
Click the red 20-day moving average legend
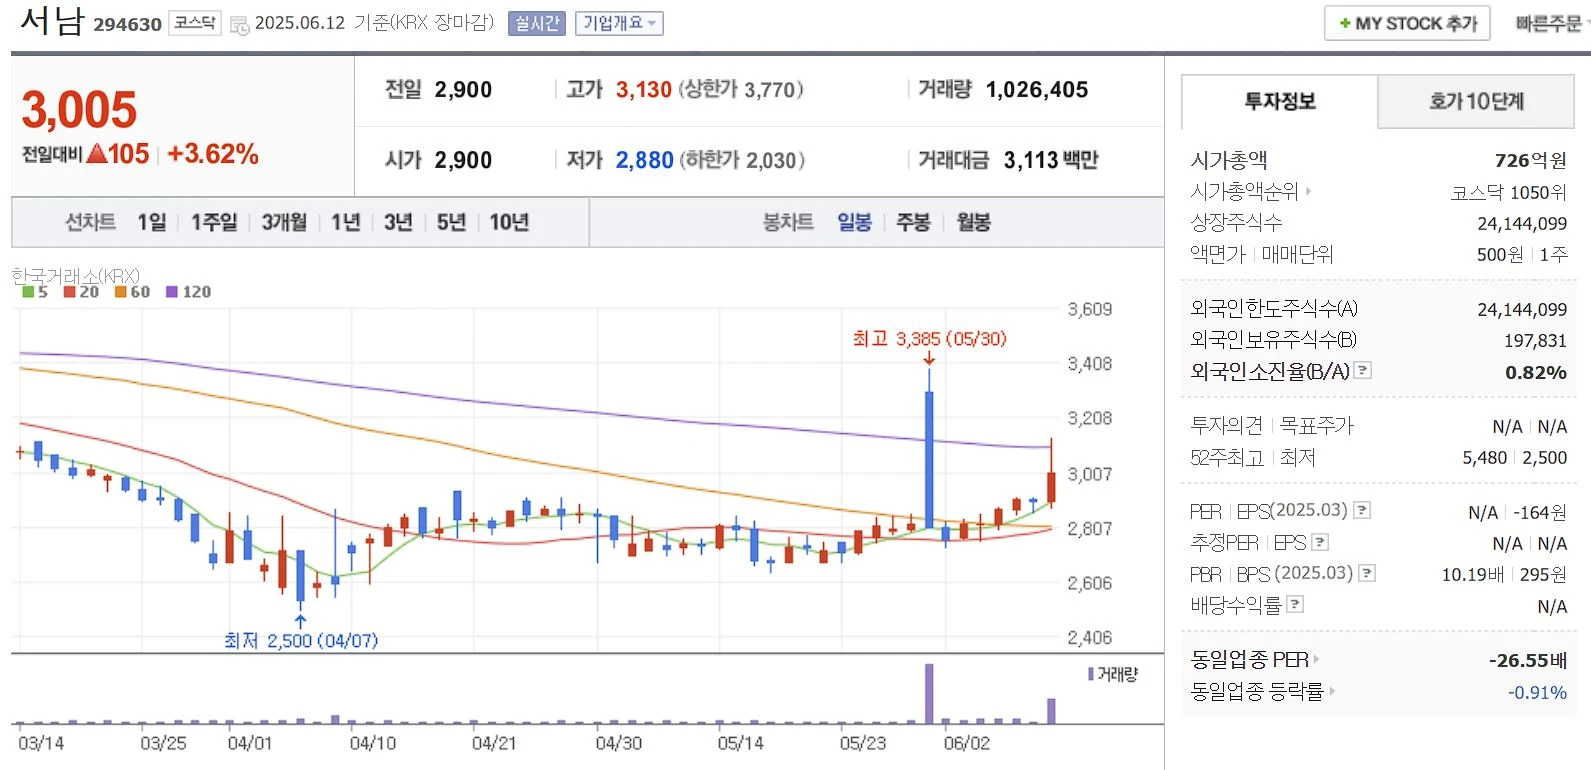(81, 292)
